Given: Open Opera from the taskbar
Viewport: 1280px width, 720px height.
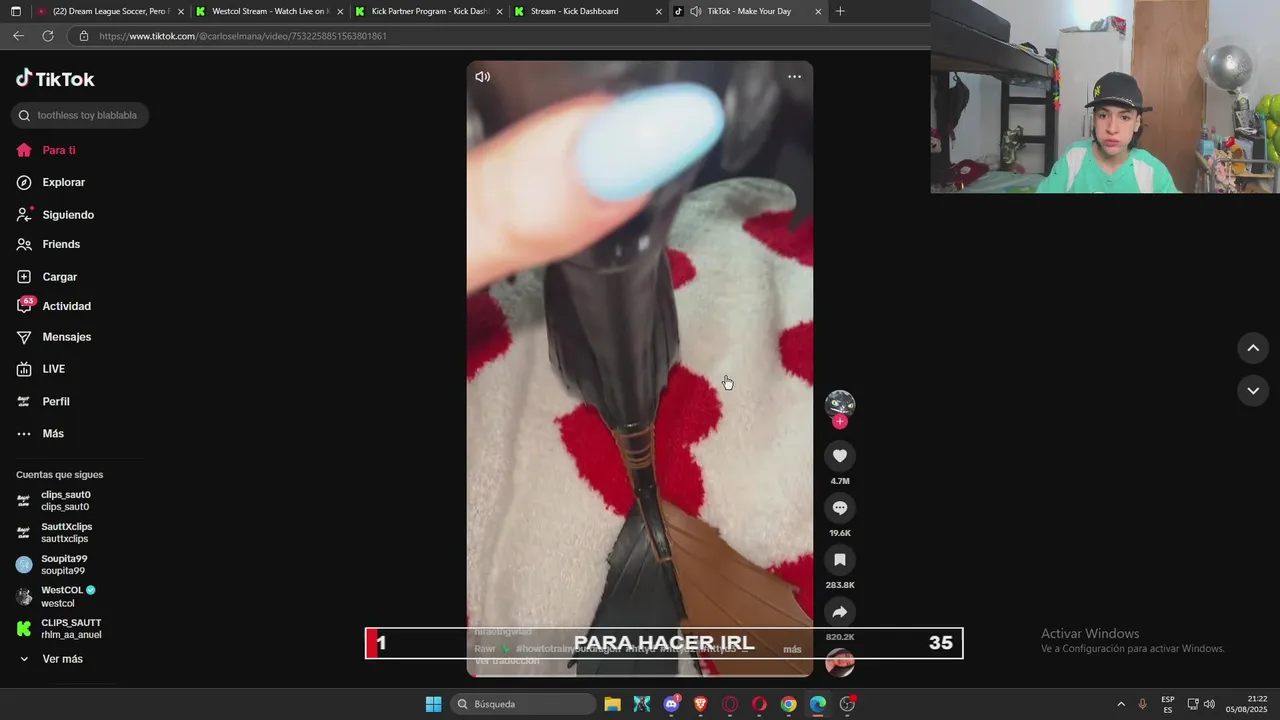Looking at the screenshot, I should [759, 704].
